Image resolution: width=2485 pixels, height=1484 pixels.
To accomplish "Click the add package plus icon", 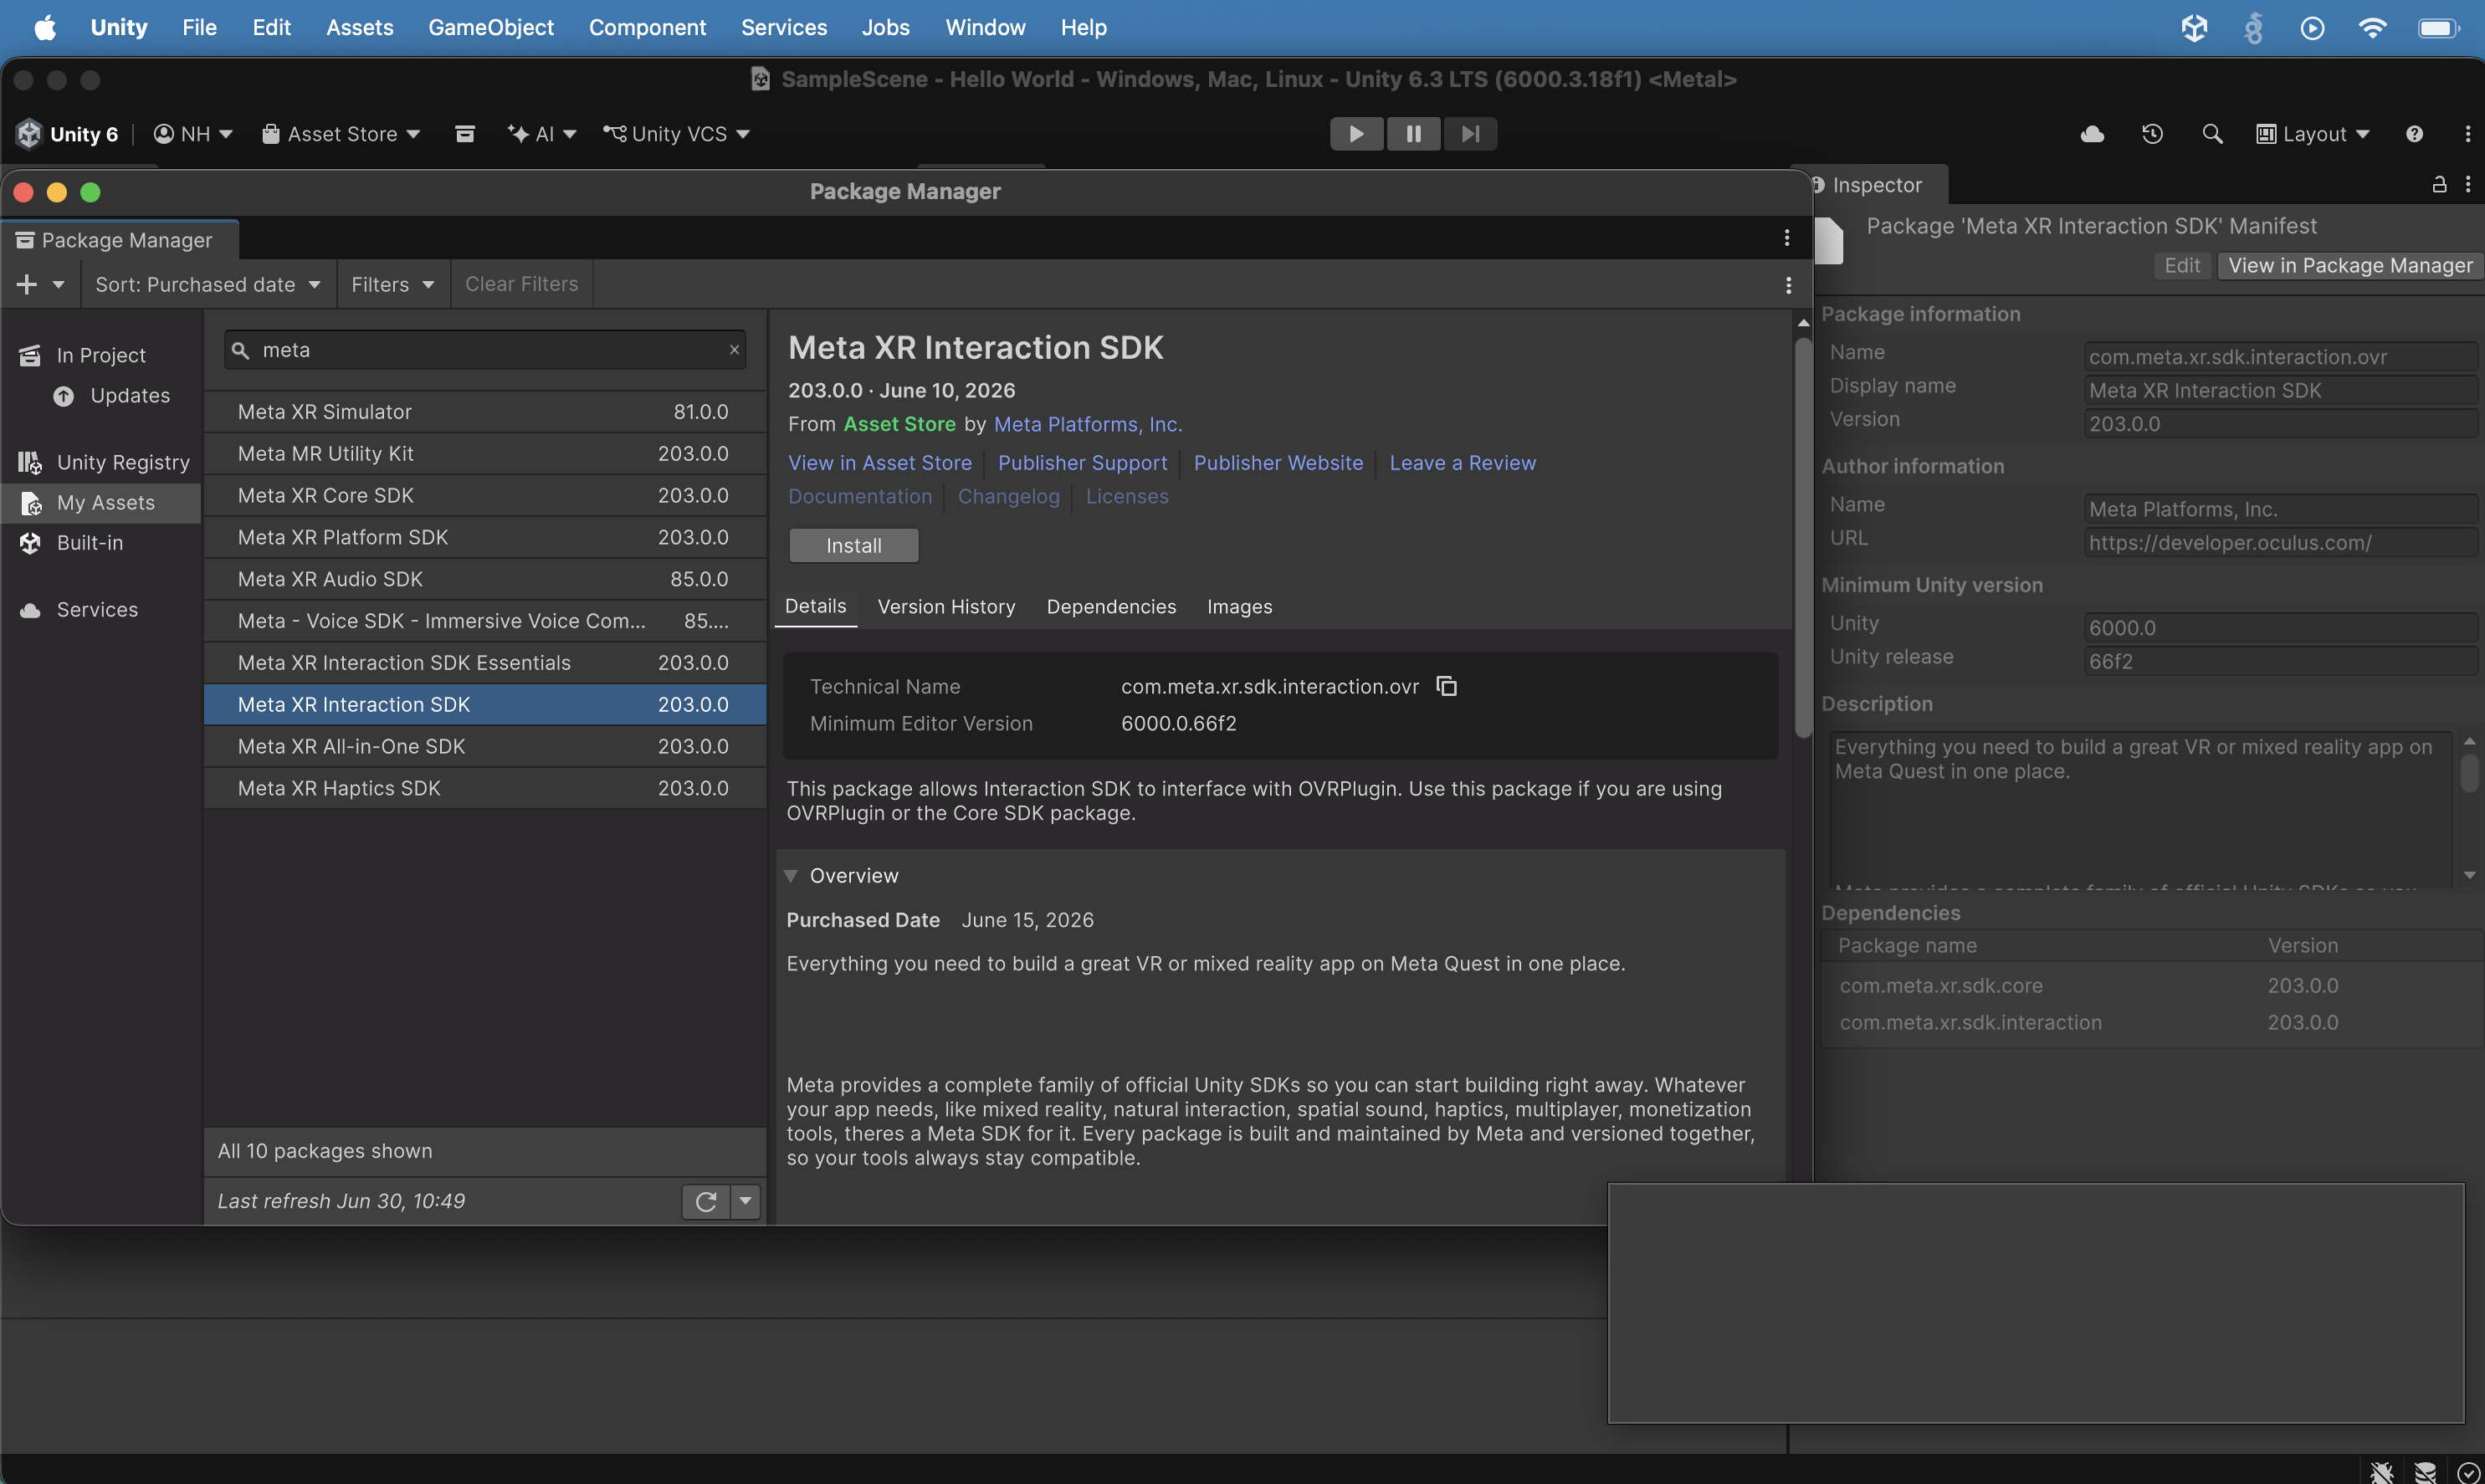I will tap(27, 284).
